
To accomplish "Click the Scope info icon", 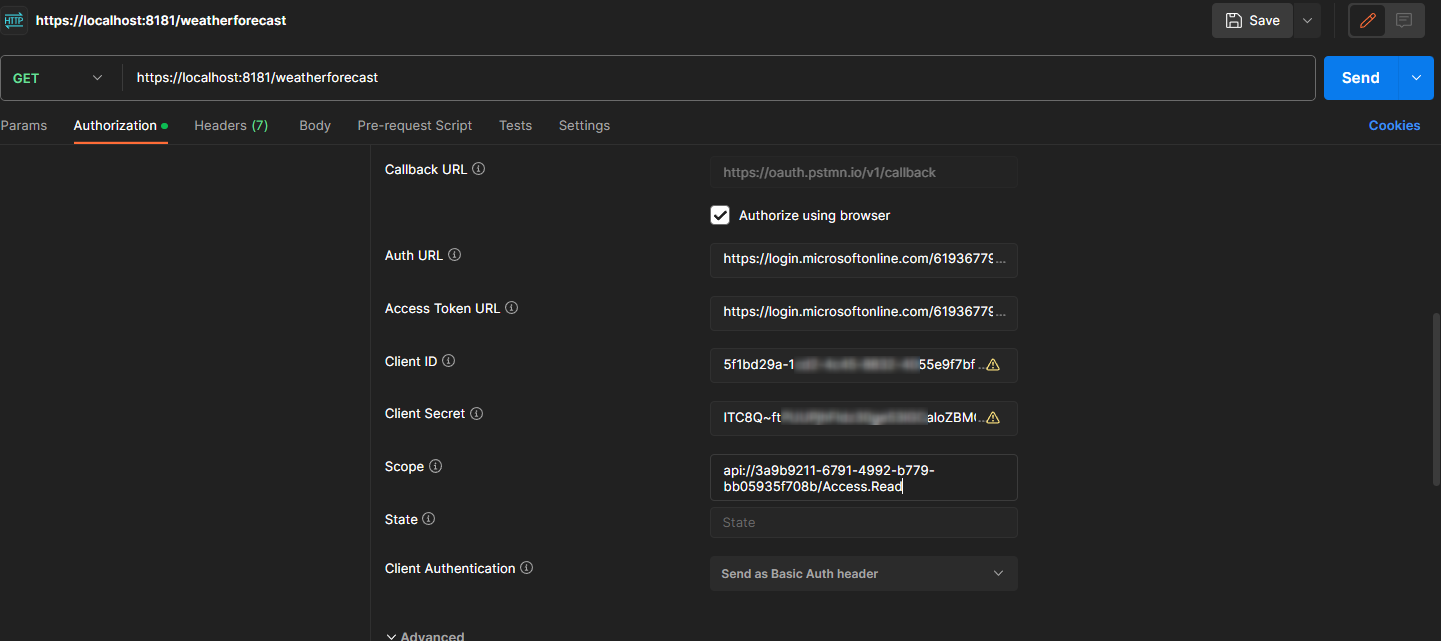I will (435, 466).
